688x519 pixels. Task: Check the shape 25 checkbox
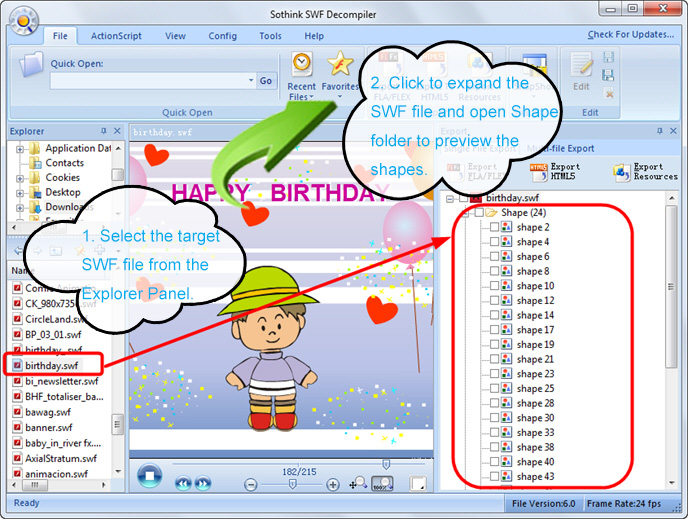click(494, 388)
